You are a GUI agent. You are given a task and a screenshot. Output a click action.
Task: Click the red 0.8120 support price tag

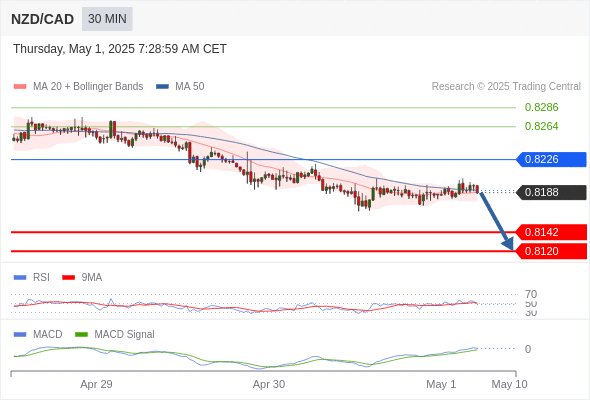(x=551, y=251)
